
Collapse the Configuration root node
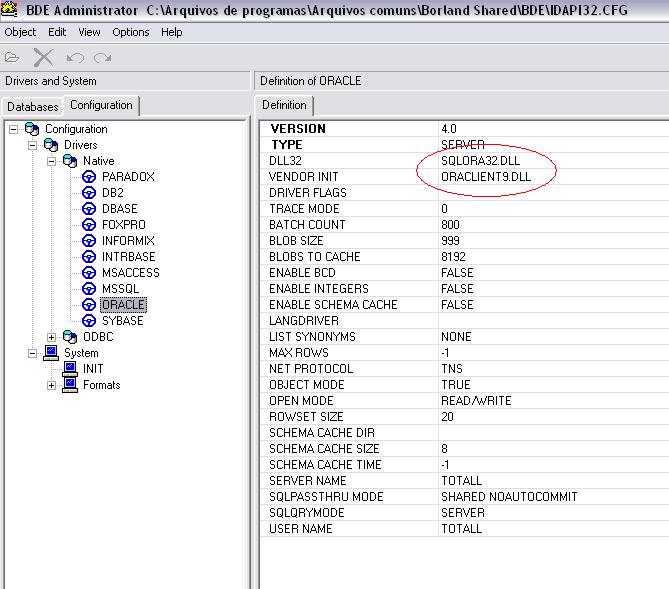[14, 129]
